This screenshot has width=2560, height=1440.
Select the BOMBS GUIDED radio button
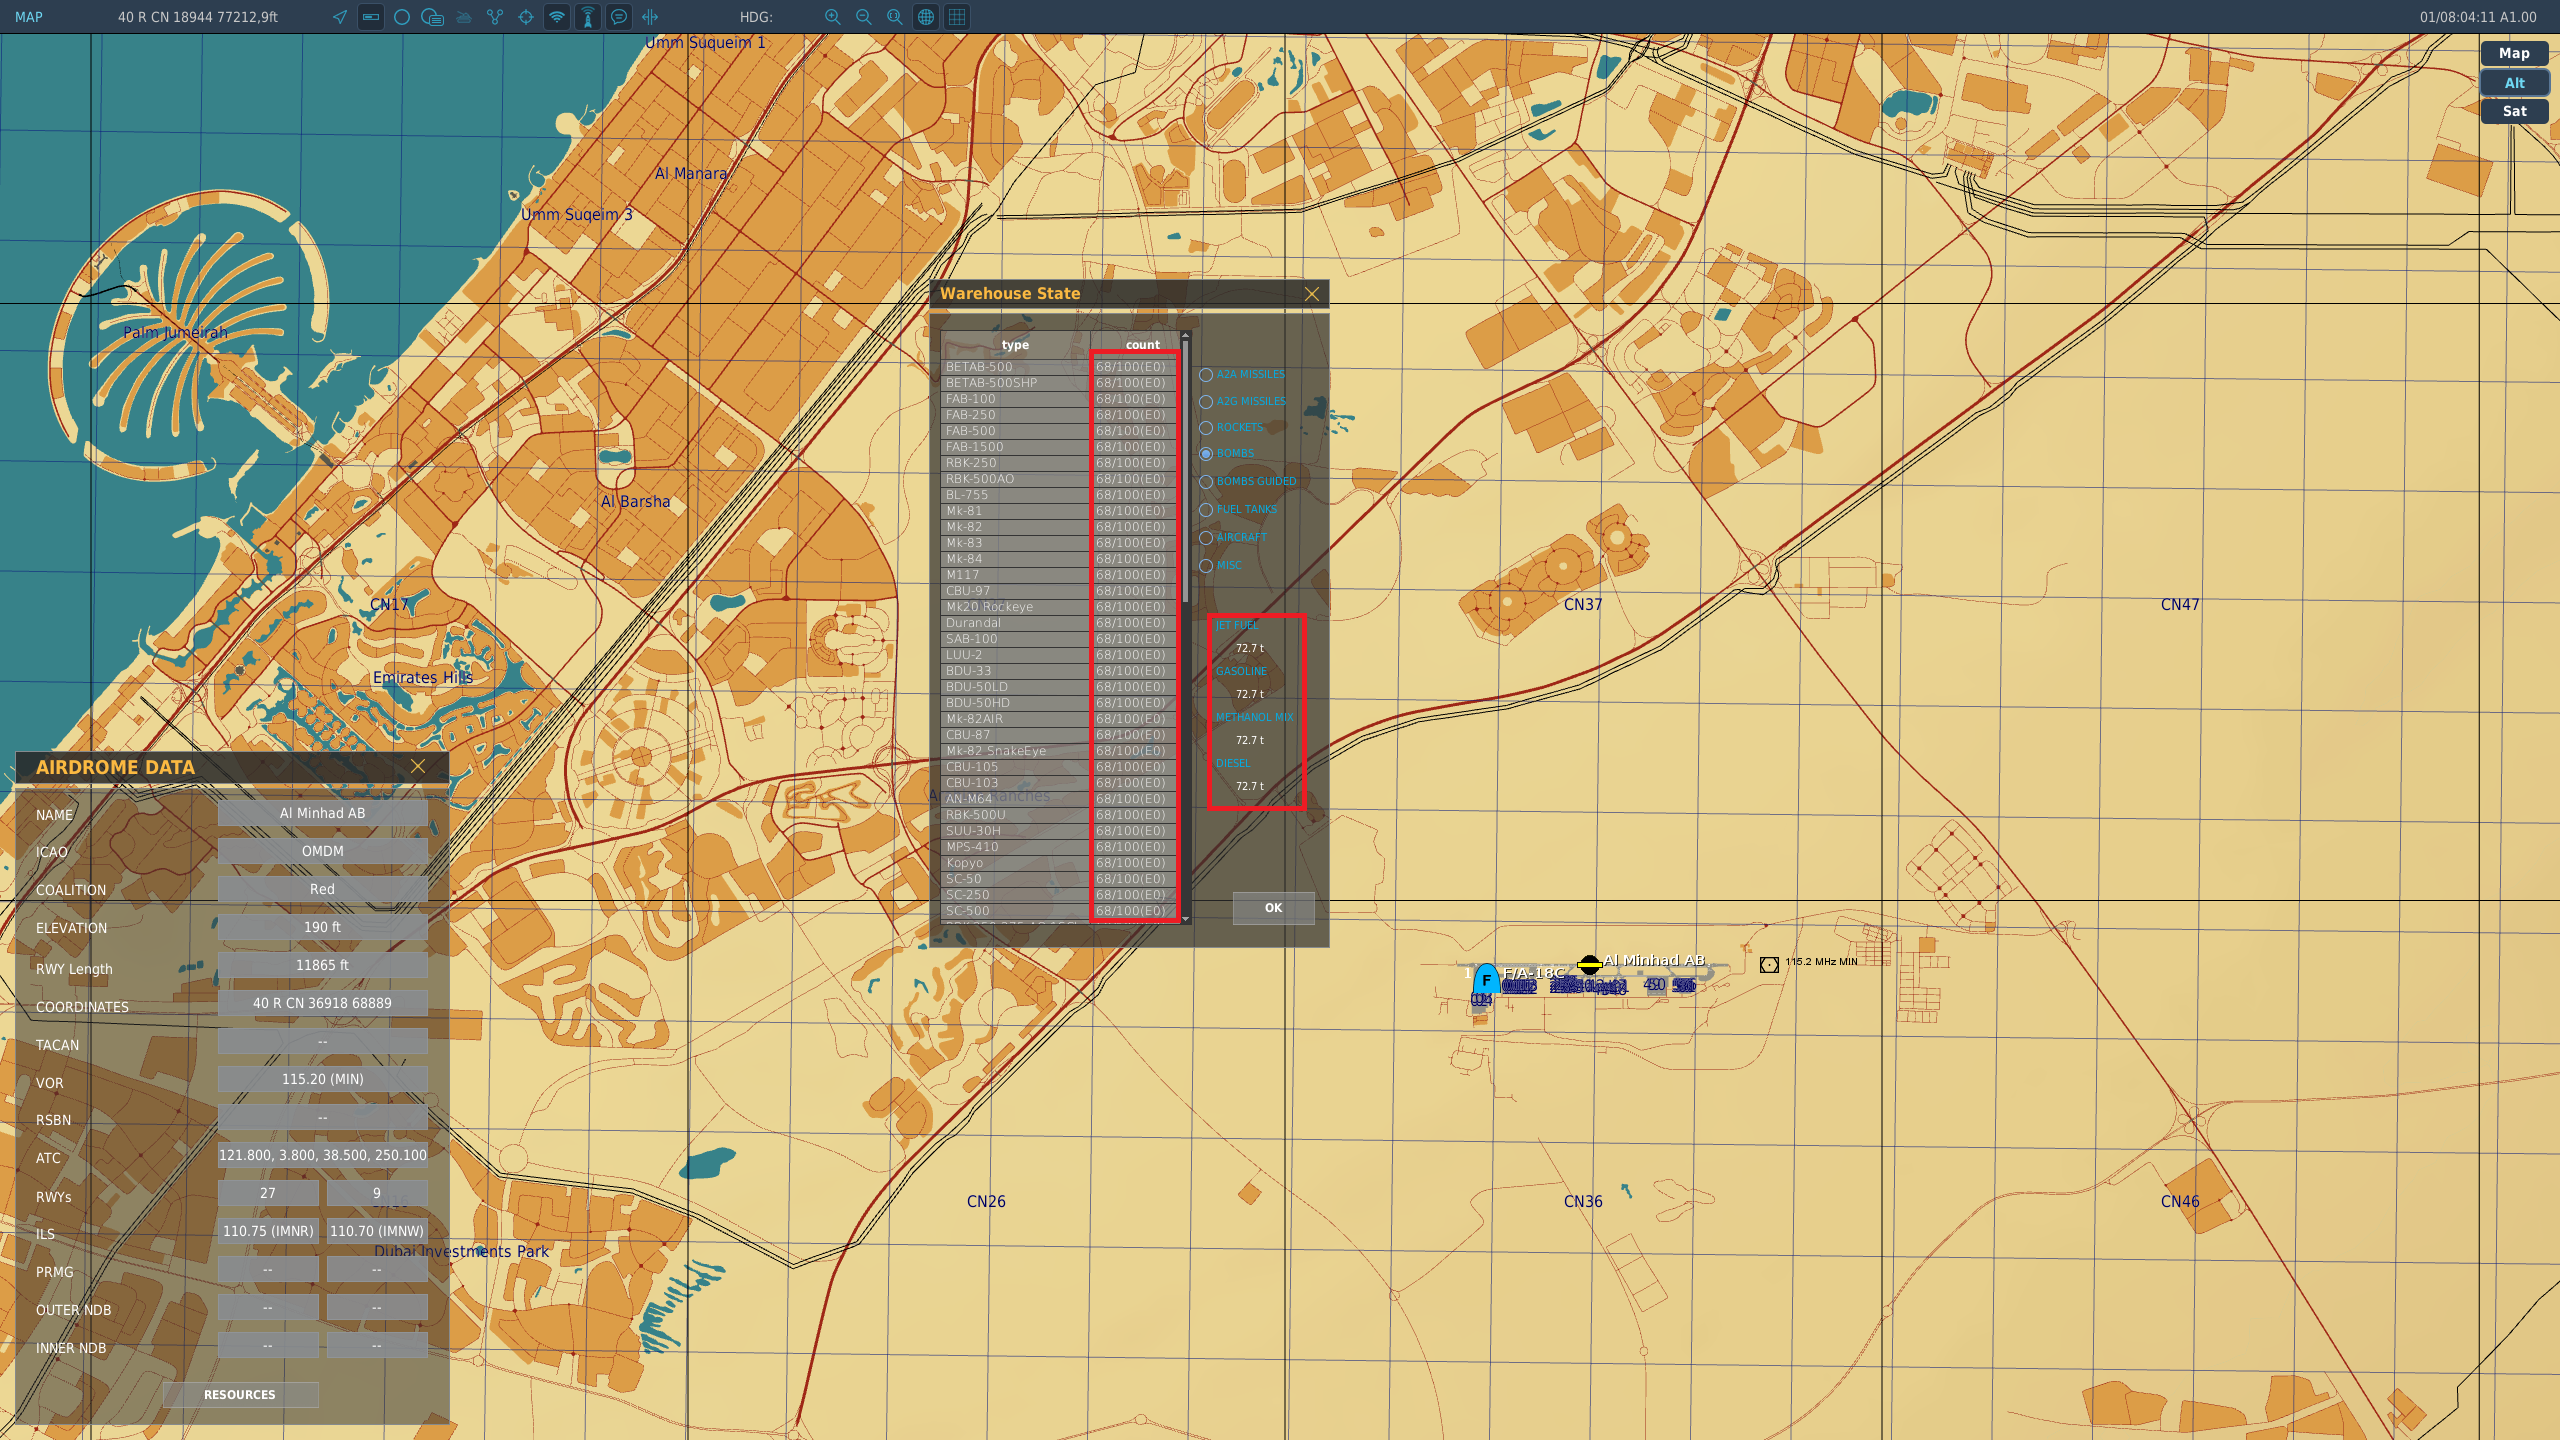pos(1206,482)
